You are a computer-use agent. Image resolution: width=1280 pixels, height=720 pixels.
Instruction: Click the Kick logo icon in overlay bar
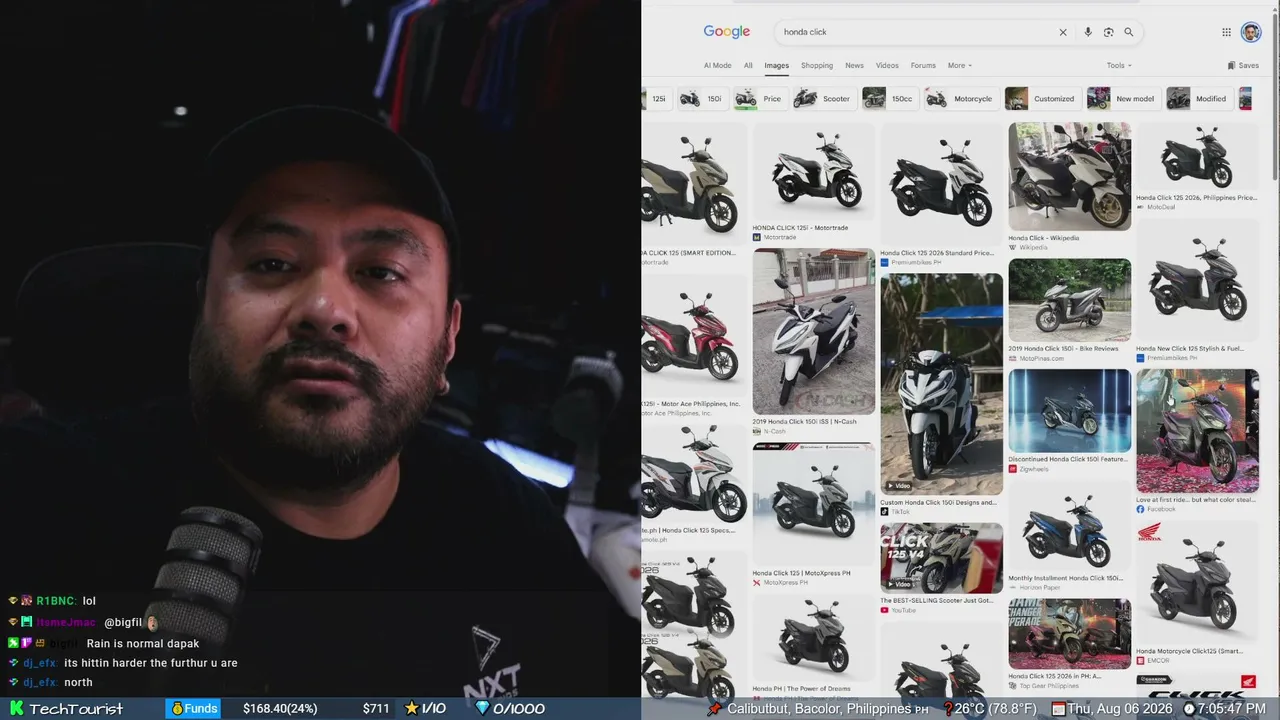[16, 709]
